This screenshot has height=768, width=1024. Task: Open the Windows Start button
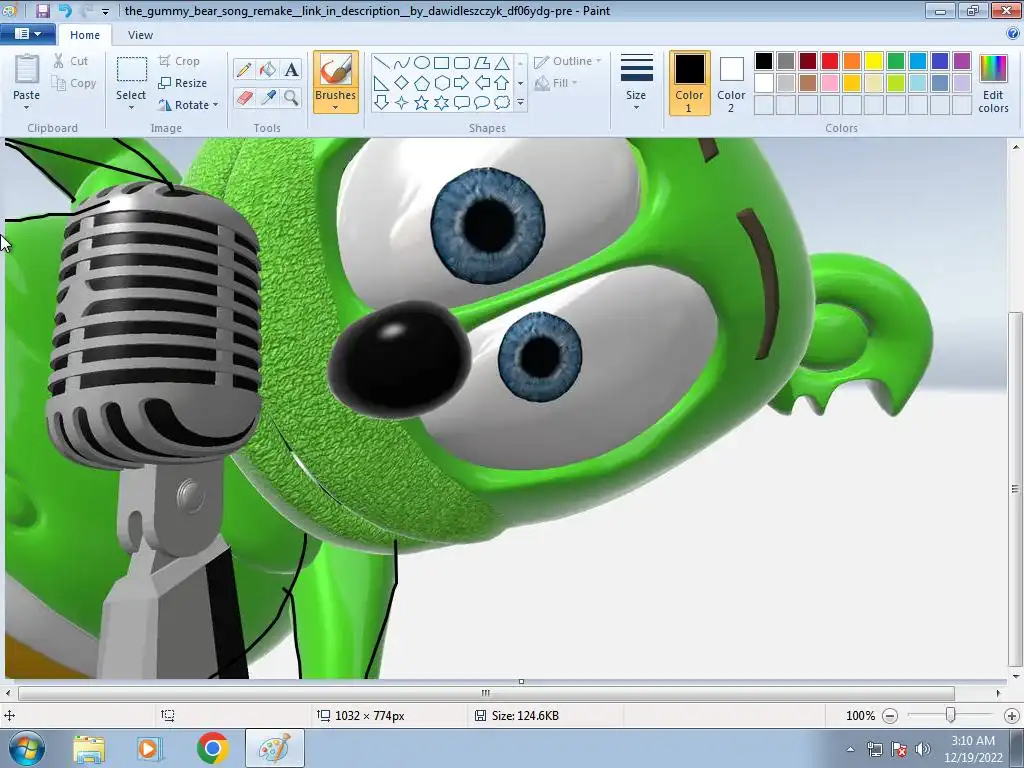pos(27,748)
